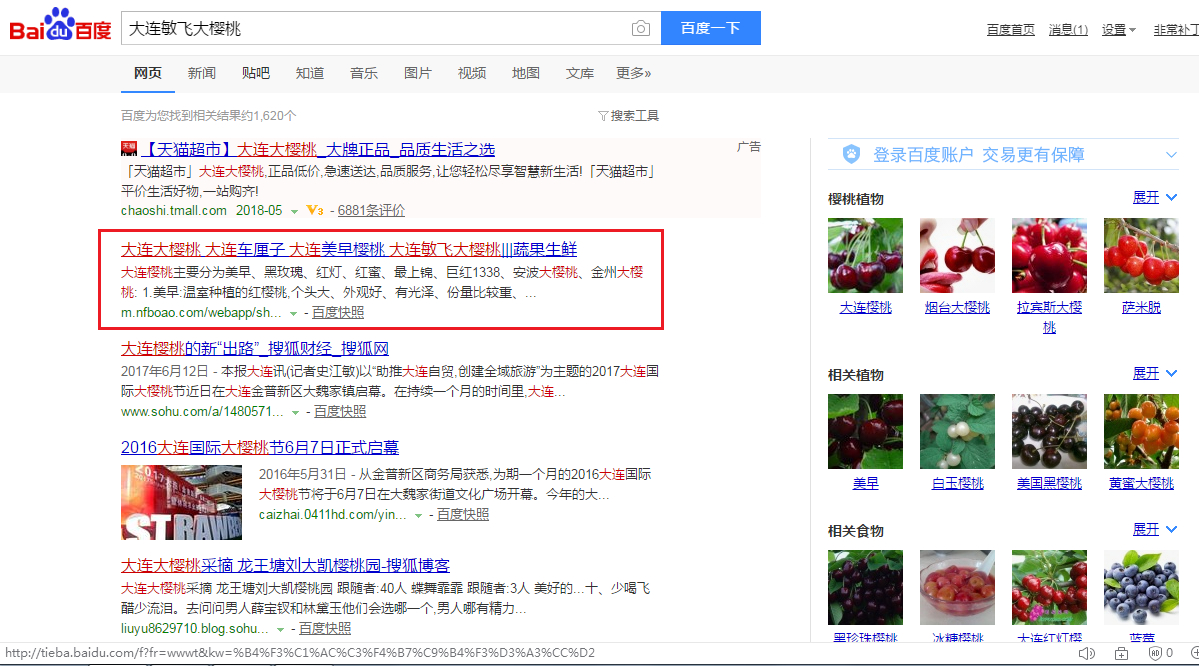Expand m.nfboao.com result dropdown arrow

point(293,314)
